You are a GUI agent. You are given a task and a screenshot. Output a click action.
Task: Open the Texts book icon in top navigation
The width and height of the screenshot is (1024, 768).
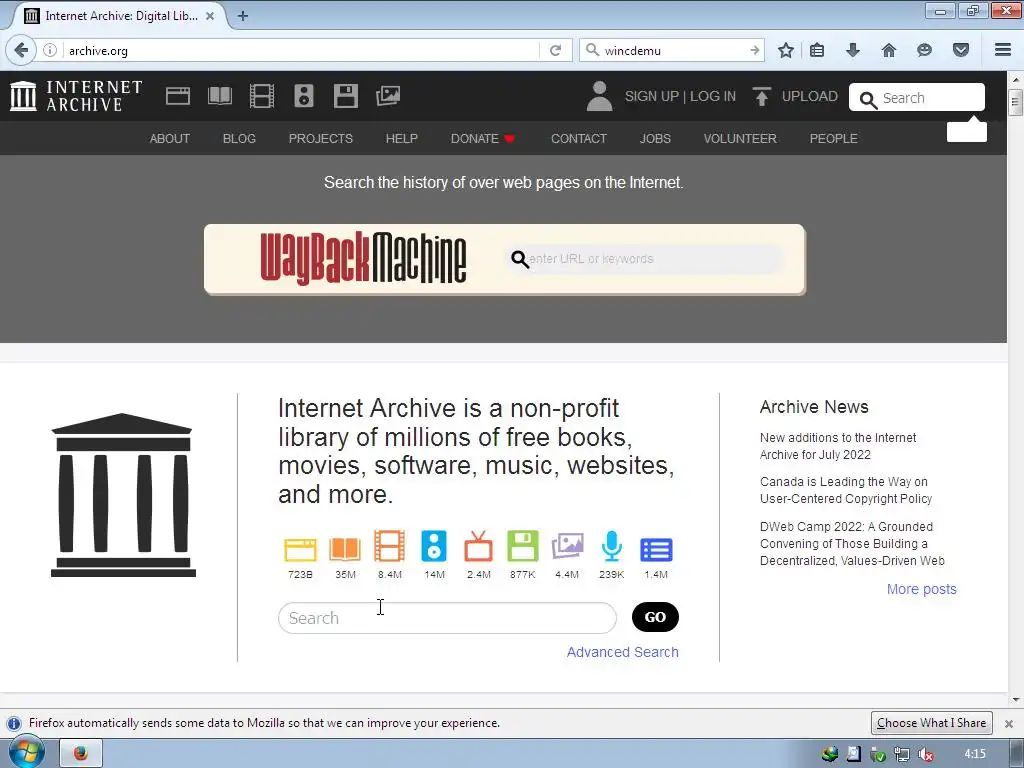[219, 96]
